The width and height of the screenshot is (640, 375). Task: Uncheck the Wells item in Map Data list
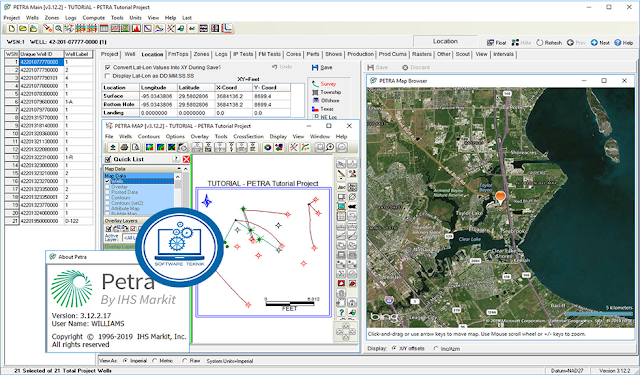pos(108,181)
